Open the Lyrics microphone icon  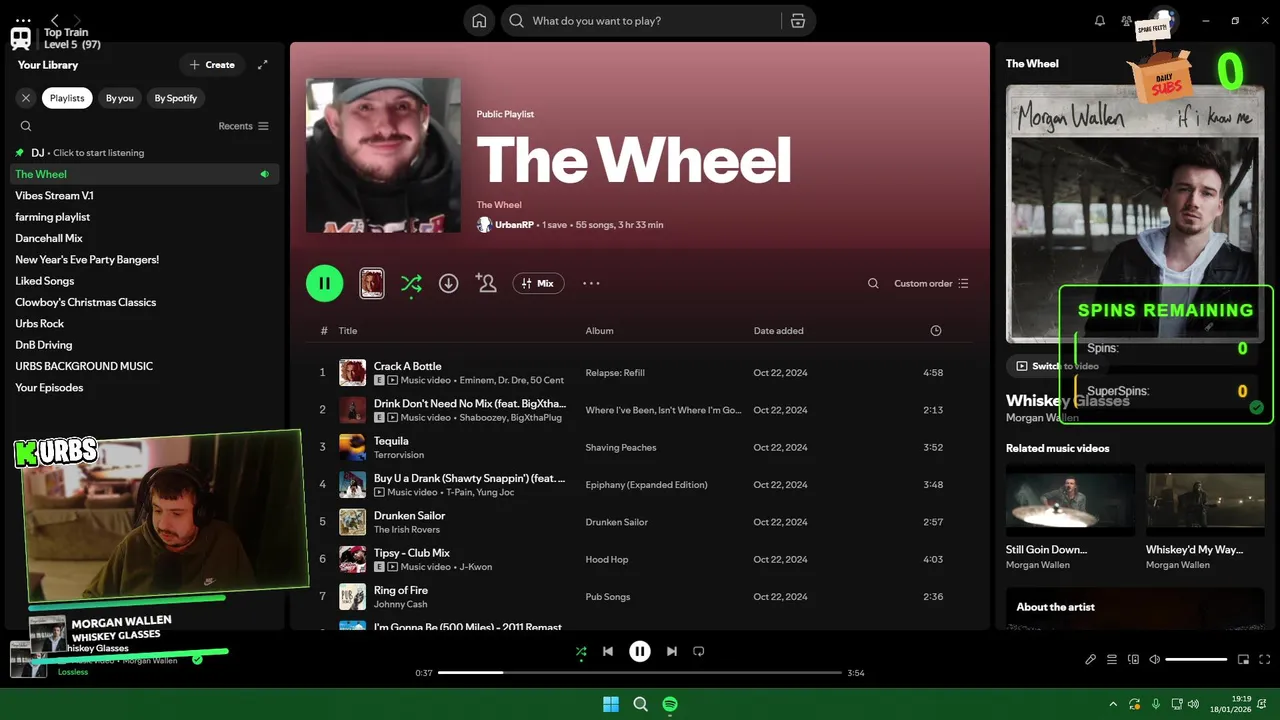pos(1091,660)
